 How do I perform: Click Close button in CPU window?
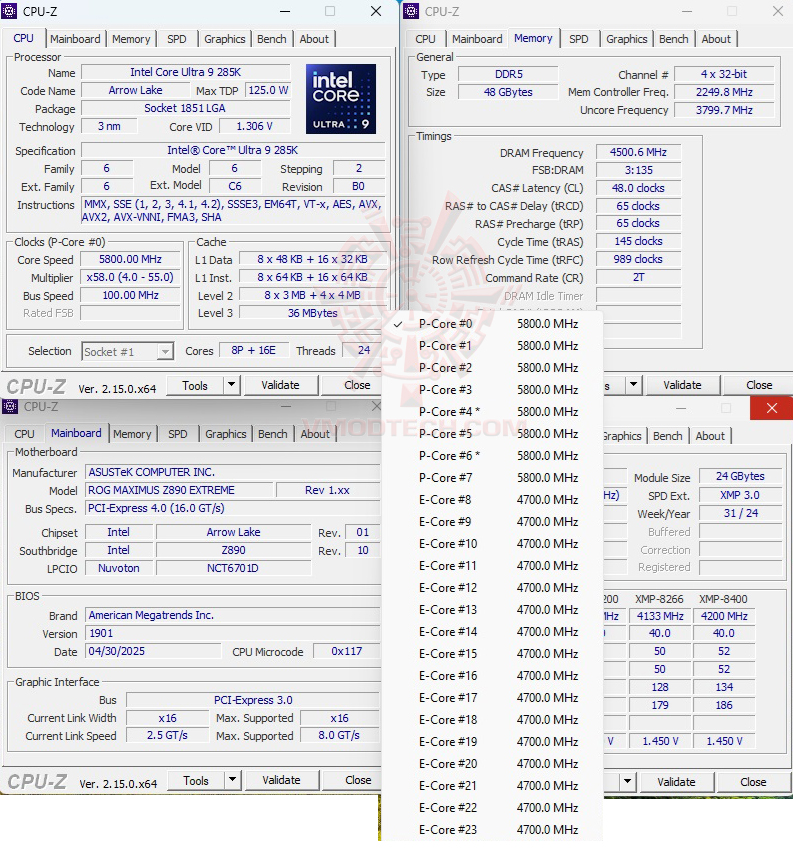[357, 385]
